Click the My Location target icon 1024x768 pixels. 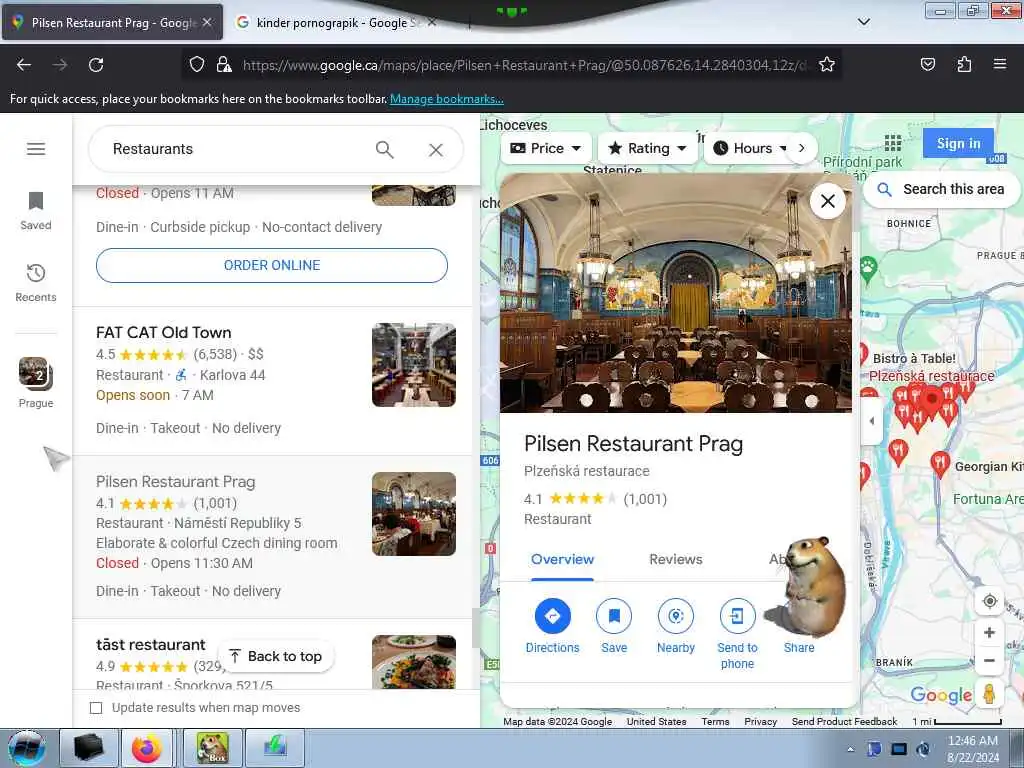point(989,601)
